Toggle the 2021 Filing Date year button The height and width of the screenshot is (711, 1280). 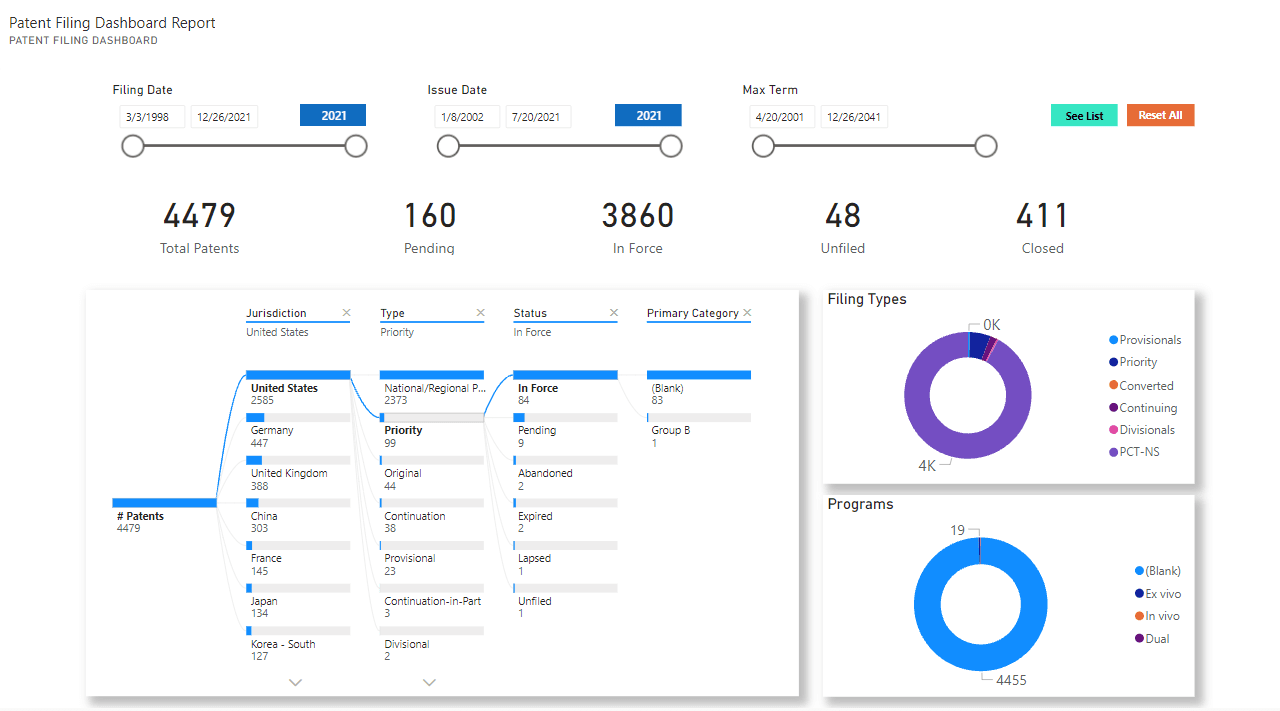tap(333, 116)
